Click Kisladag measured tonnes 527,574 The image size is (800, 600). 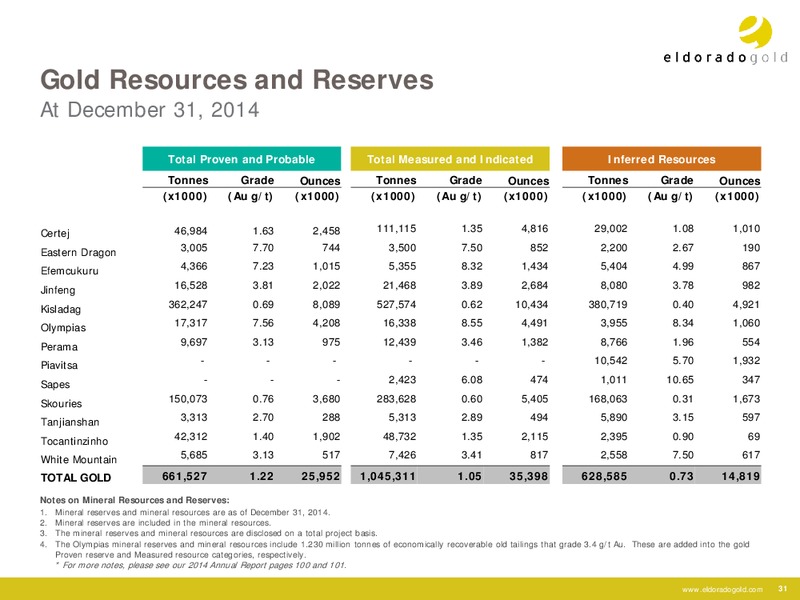[396, 305]
